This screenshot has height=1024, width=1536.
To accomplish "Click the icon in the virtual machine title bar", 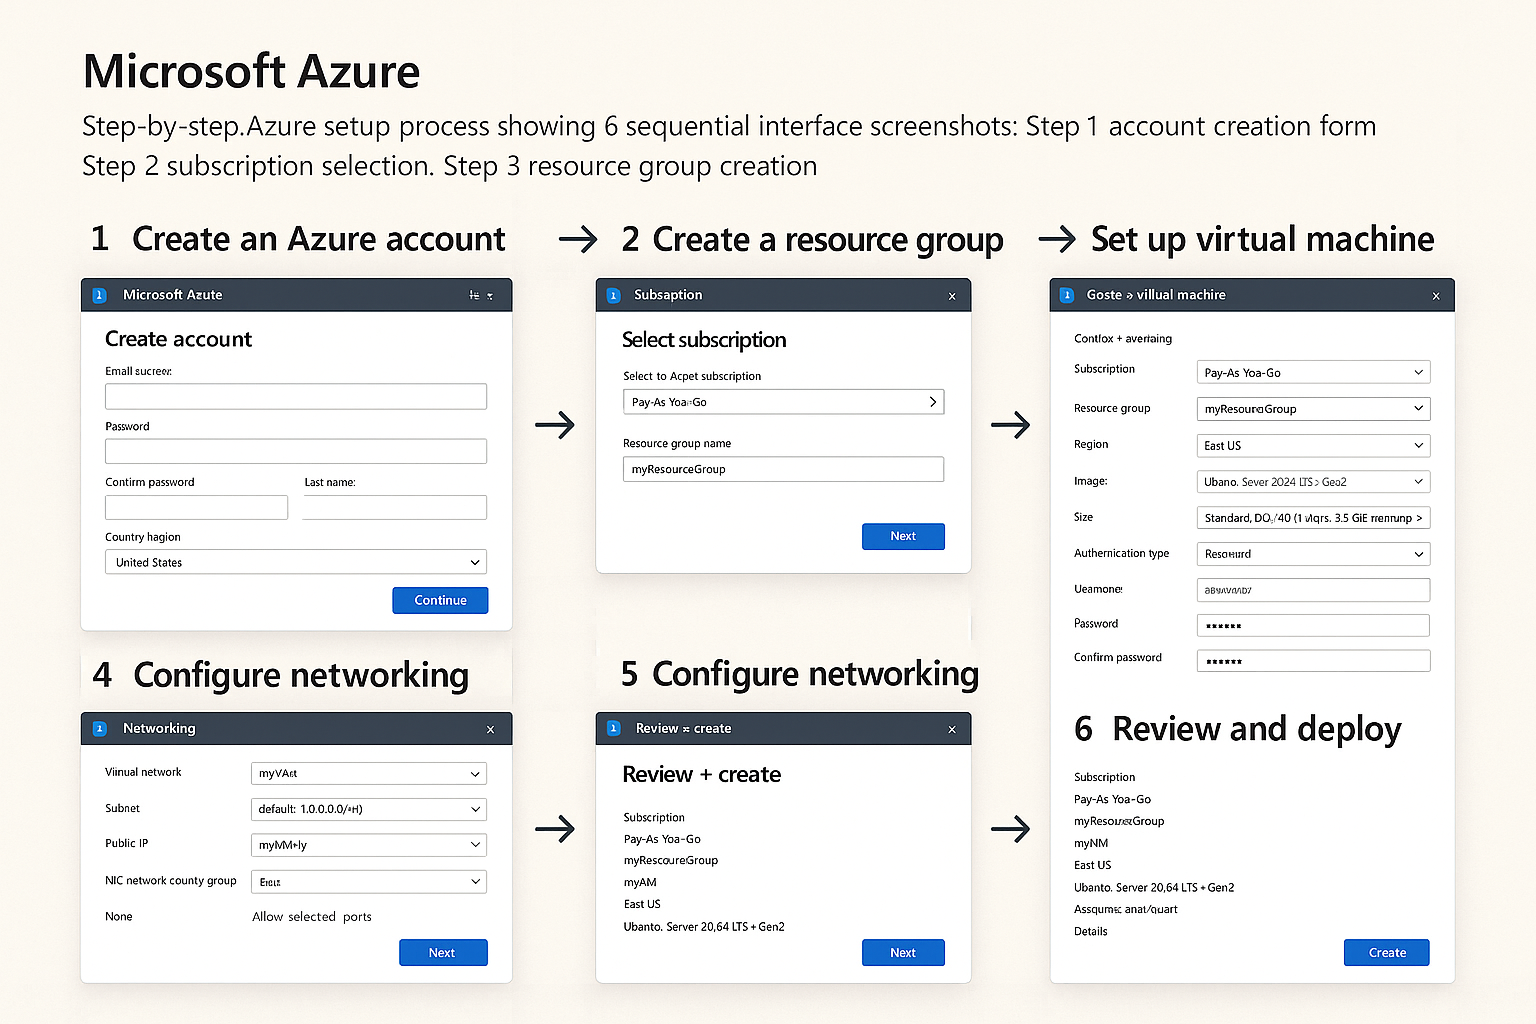I will 1067,295.
